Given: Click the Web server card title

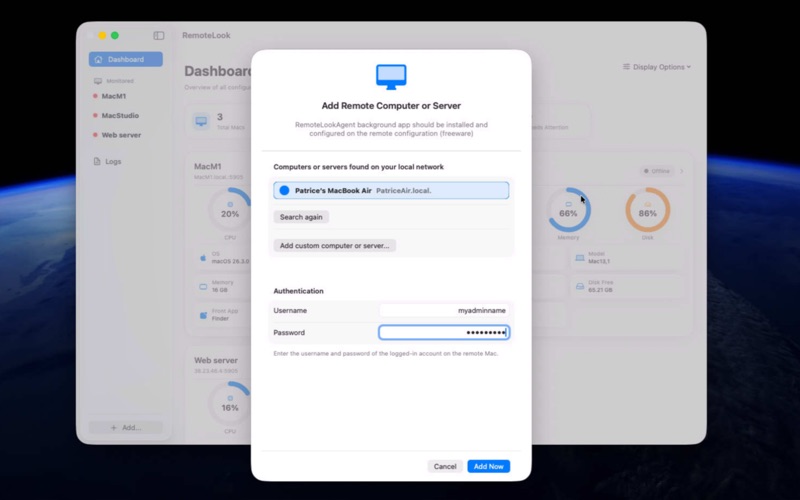Looking at the screenshot, I should click(x=216, y=360).
